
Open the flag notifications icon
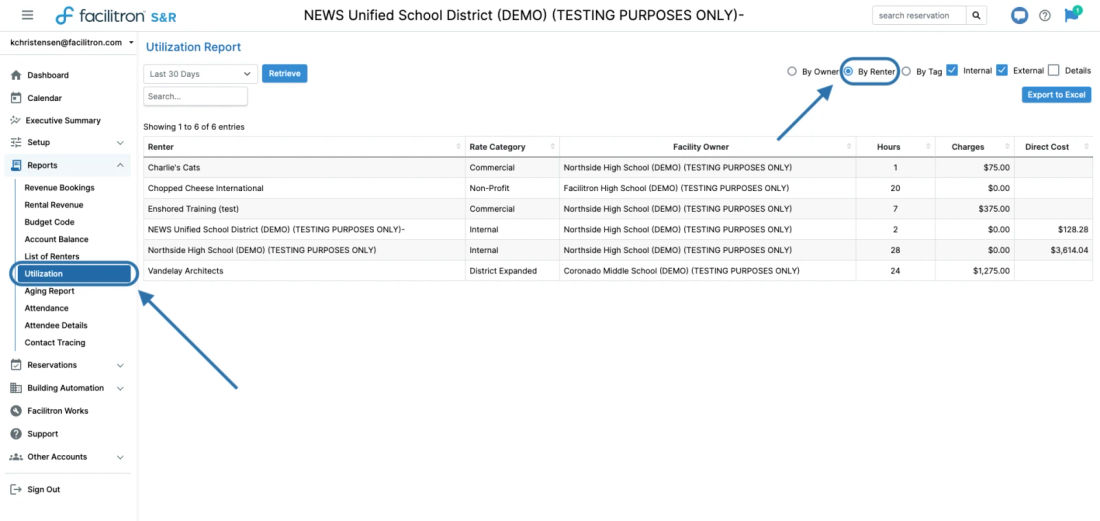click(1071, 15)
